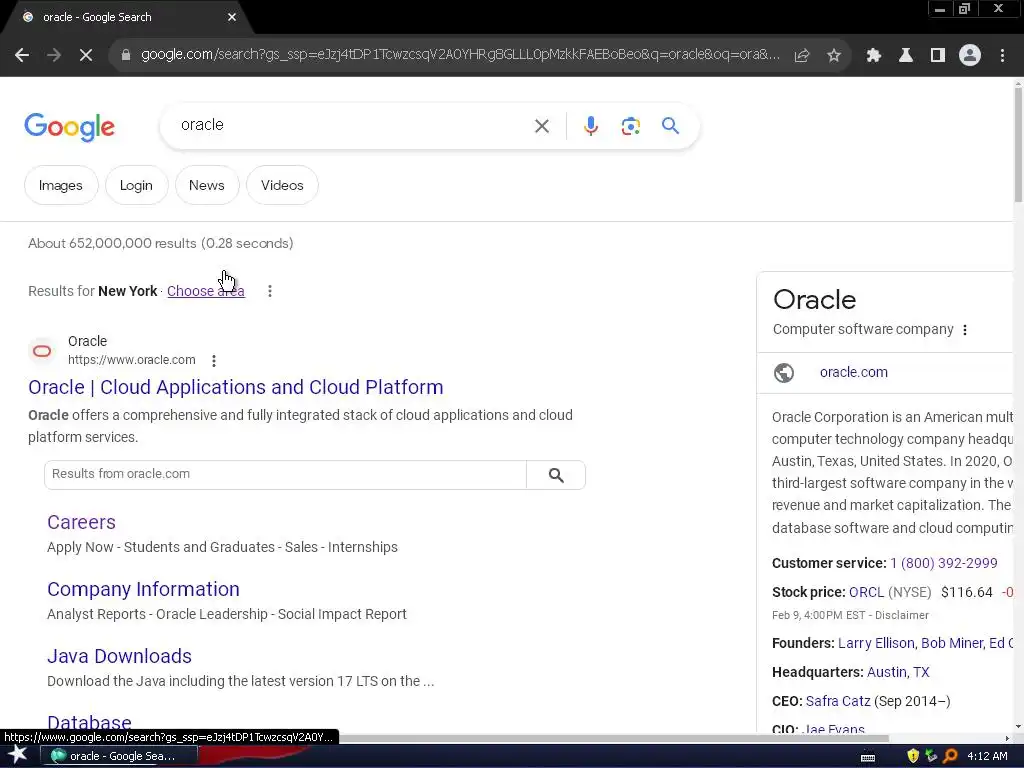Click the About 652,000,000 results text

tap(161, 244)
